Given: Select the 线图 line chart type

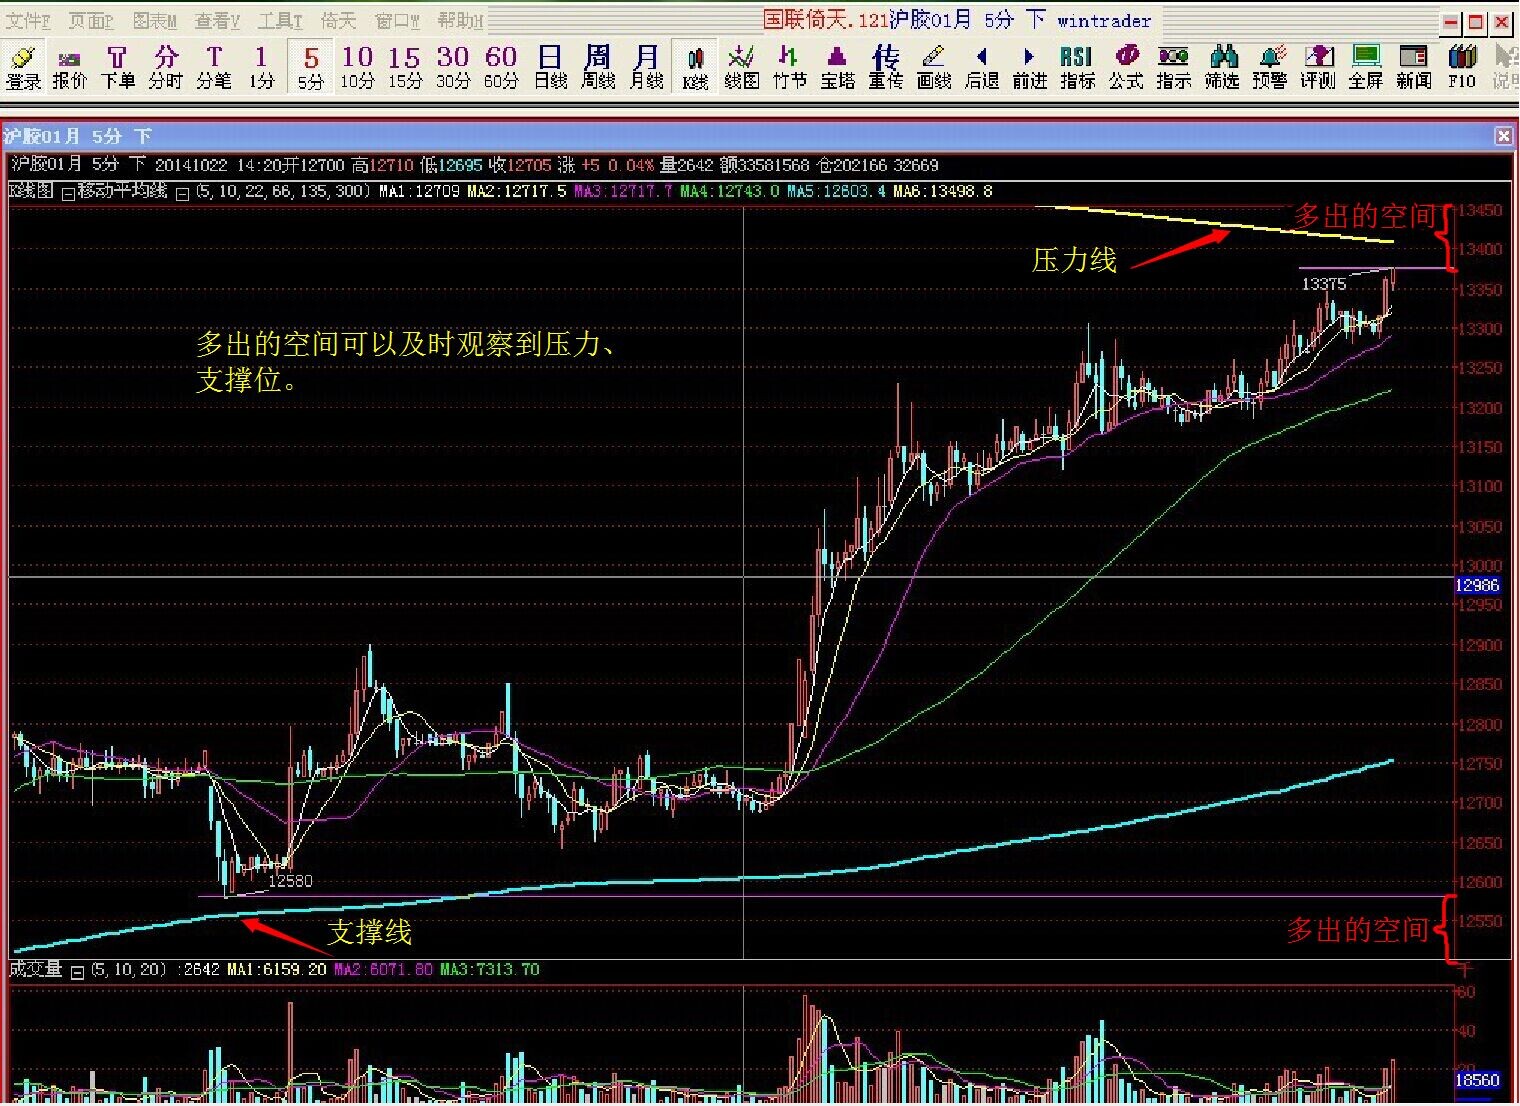Looking at the screenshot, I should (741, 67).
